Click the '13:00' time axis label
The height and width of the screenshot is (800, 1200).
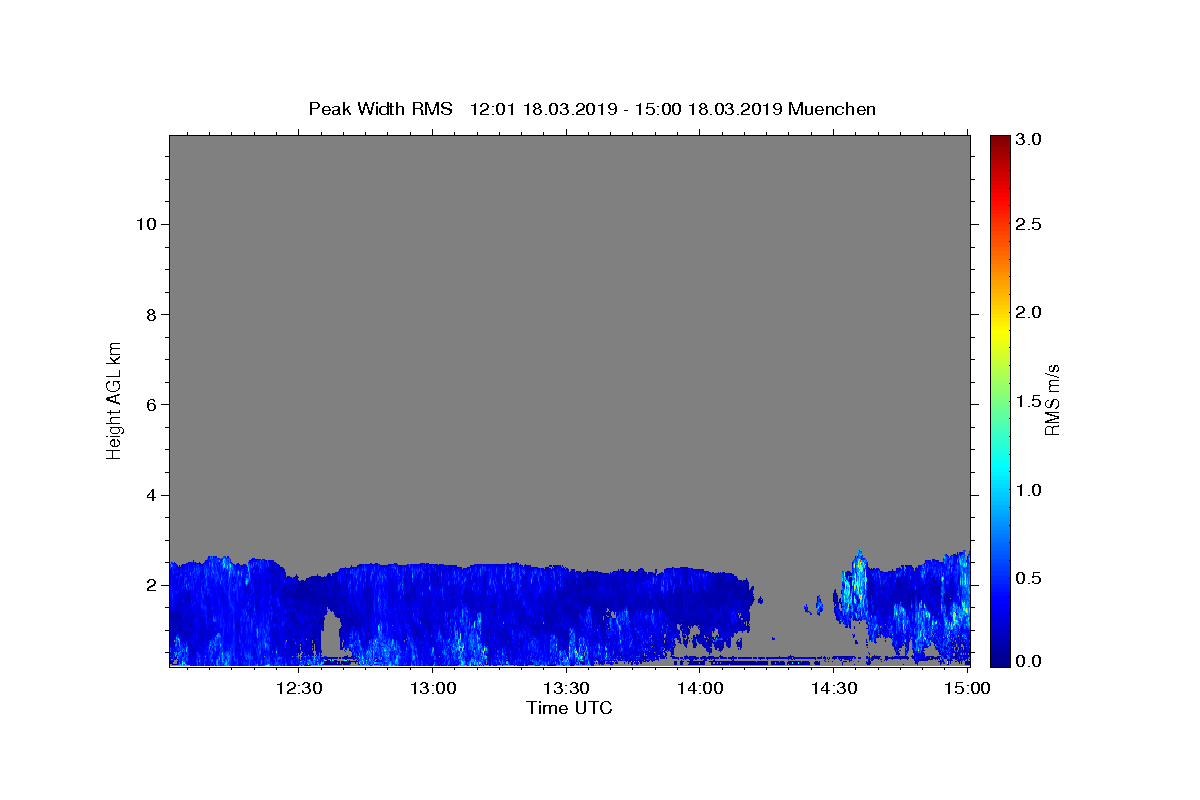[x=433, y=688]
